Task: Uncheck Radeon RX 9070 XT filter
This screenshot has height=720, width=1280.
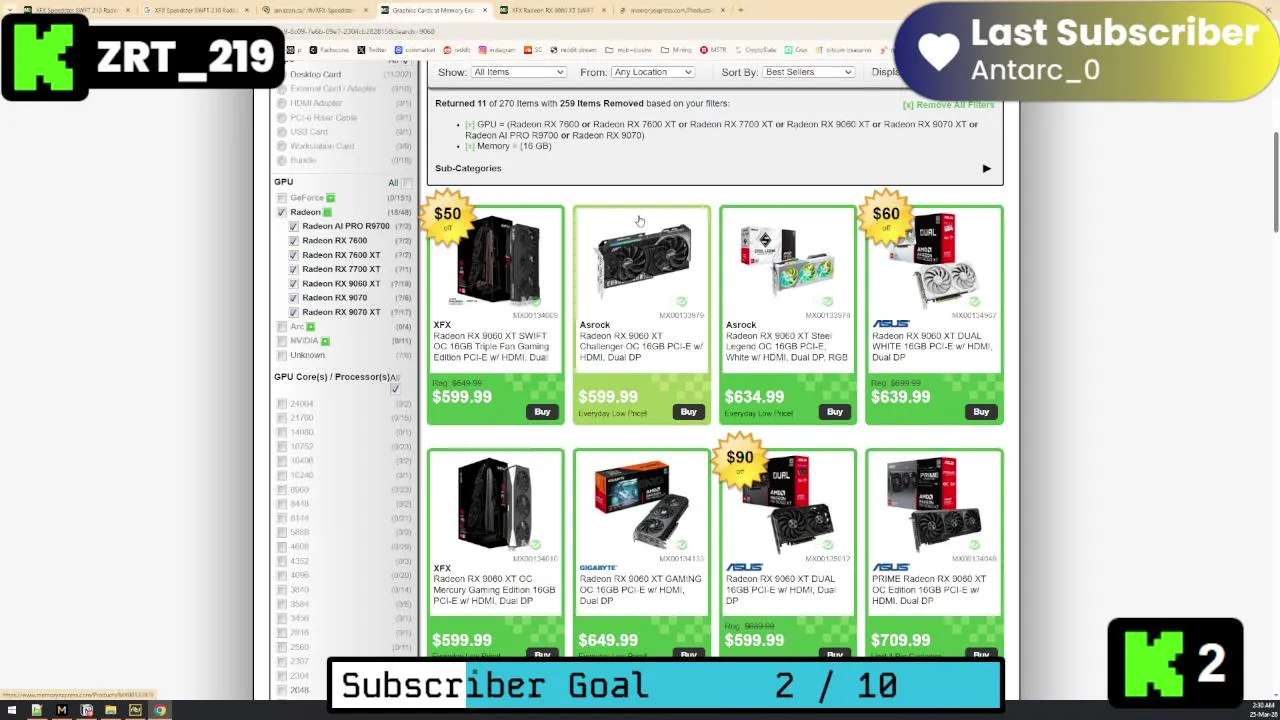Action: (294, 313)
